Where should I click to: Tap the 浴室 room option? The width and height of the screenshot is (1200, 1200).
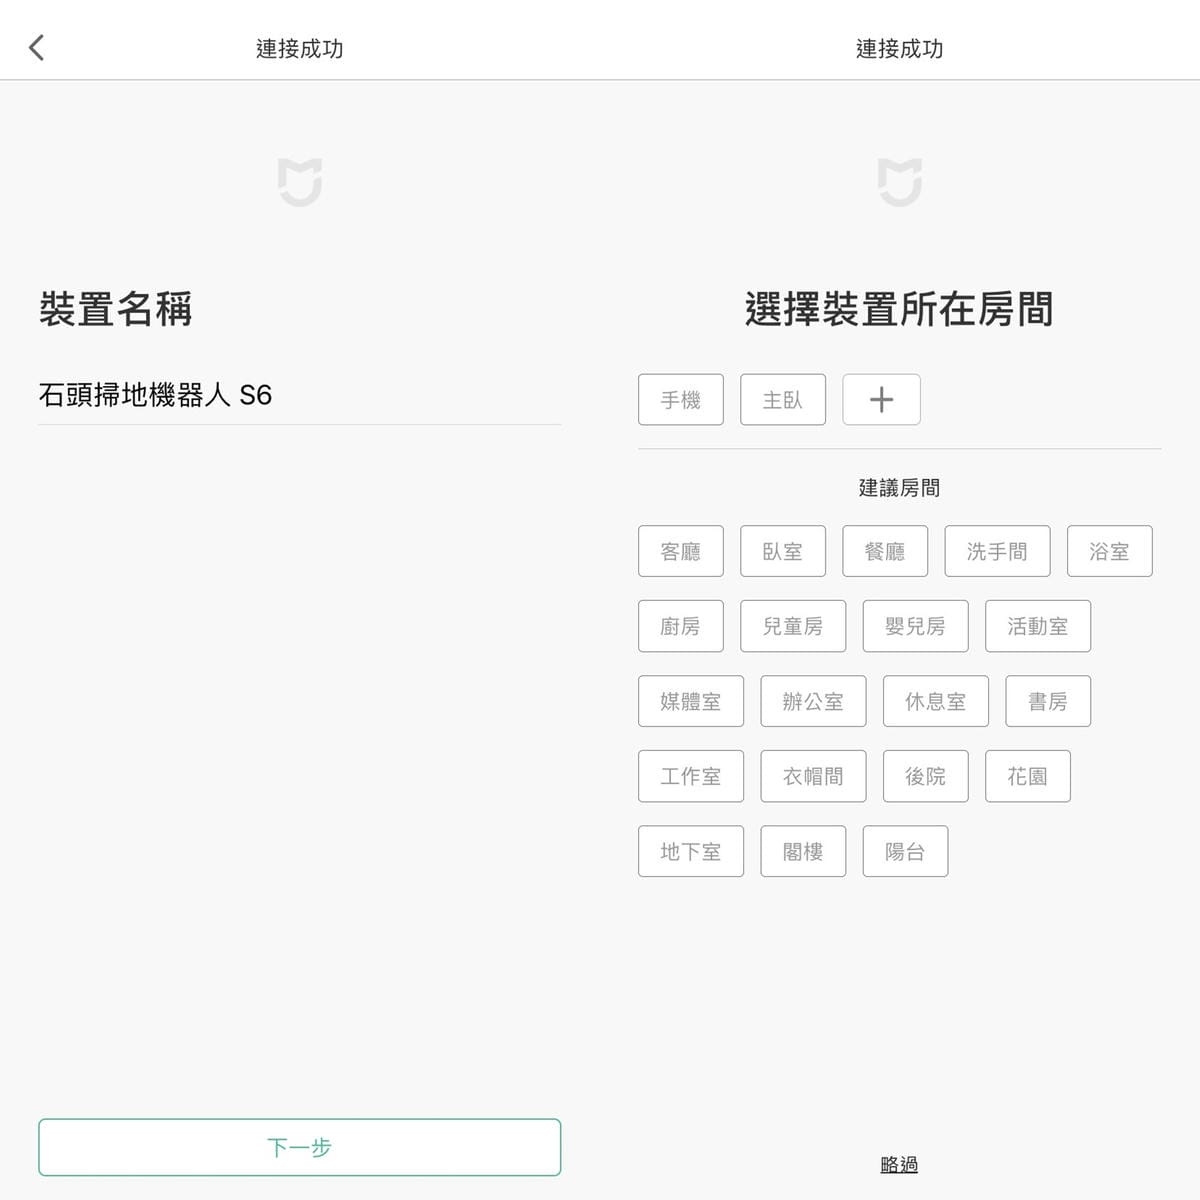pos(1108,551)
